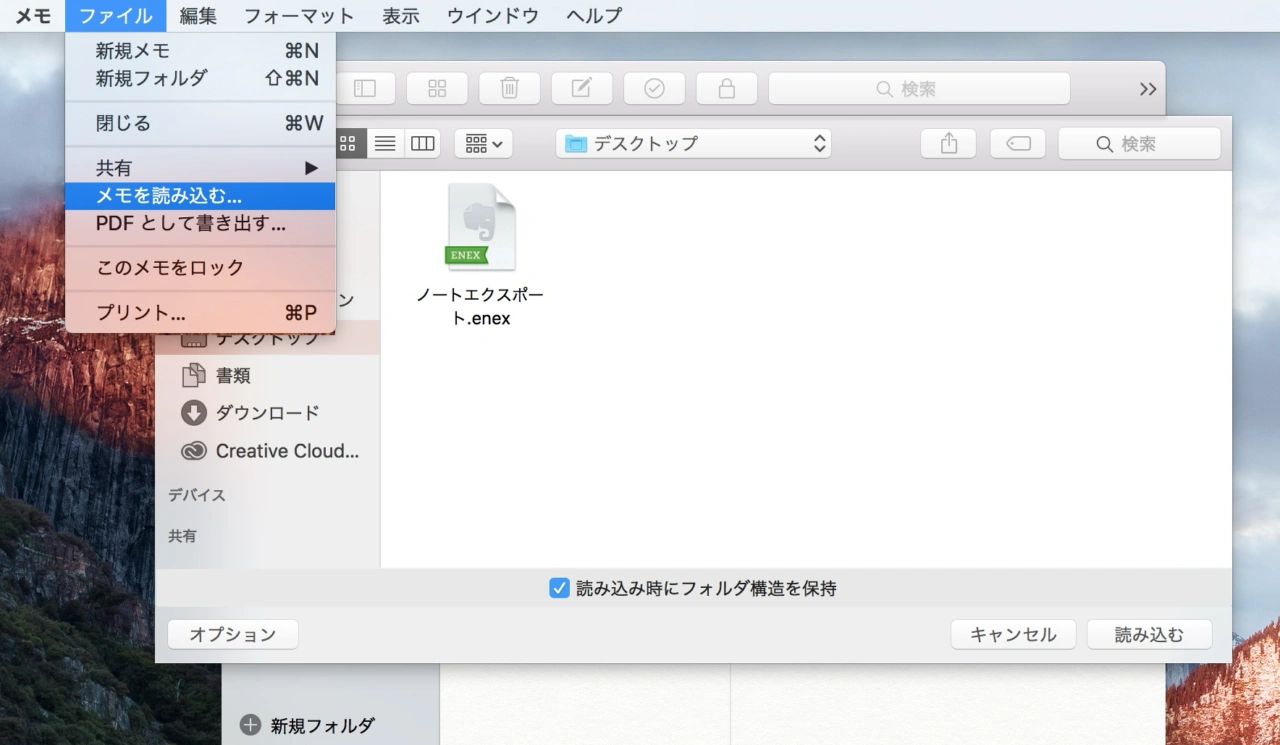The height and width of the screenshot is (745, 1280).
Task: Select the ノートエクスポート.enex file thumbnail
Action: coord(482,225)
